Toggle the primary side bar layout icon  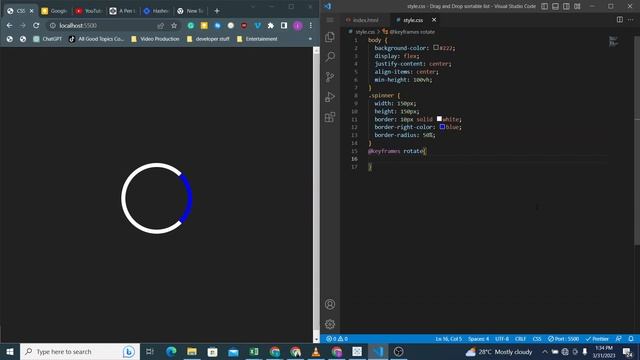(x=544, y=6)
